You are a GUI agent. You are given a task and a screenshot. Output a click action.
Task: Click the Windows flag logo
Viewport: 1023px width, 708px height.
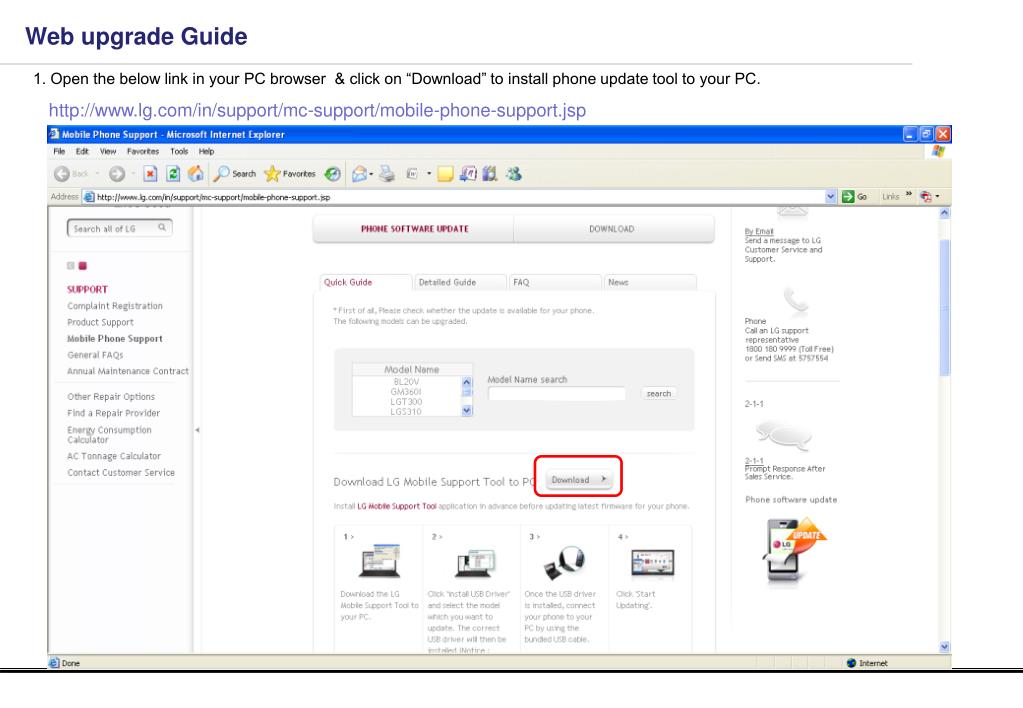938,151
